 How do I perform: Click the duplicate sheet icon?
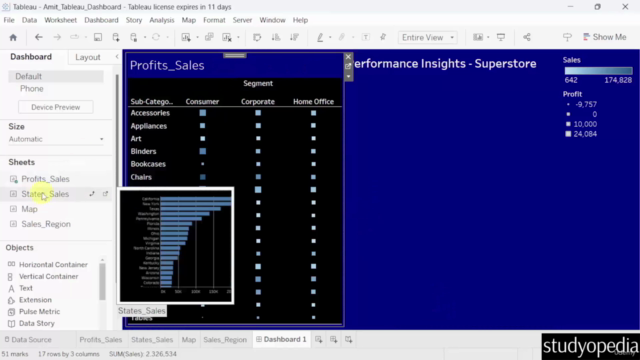209,38
